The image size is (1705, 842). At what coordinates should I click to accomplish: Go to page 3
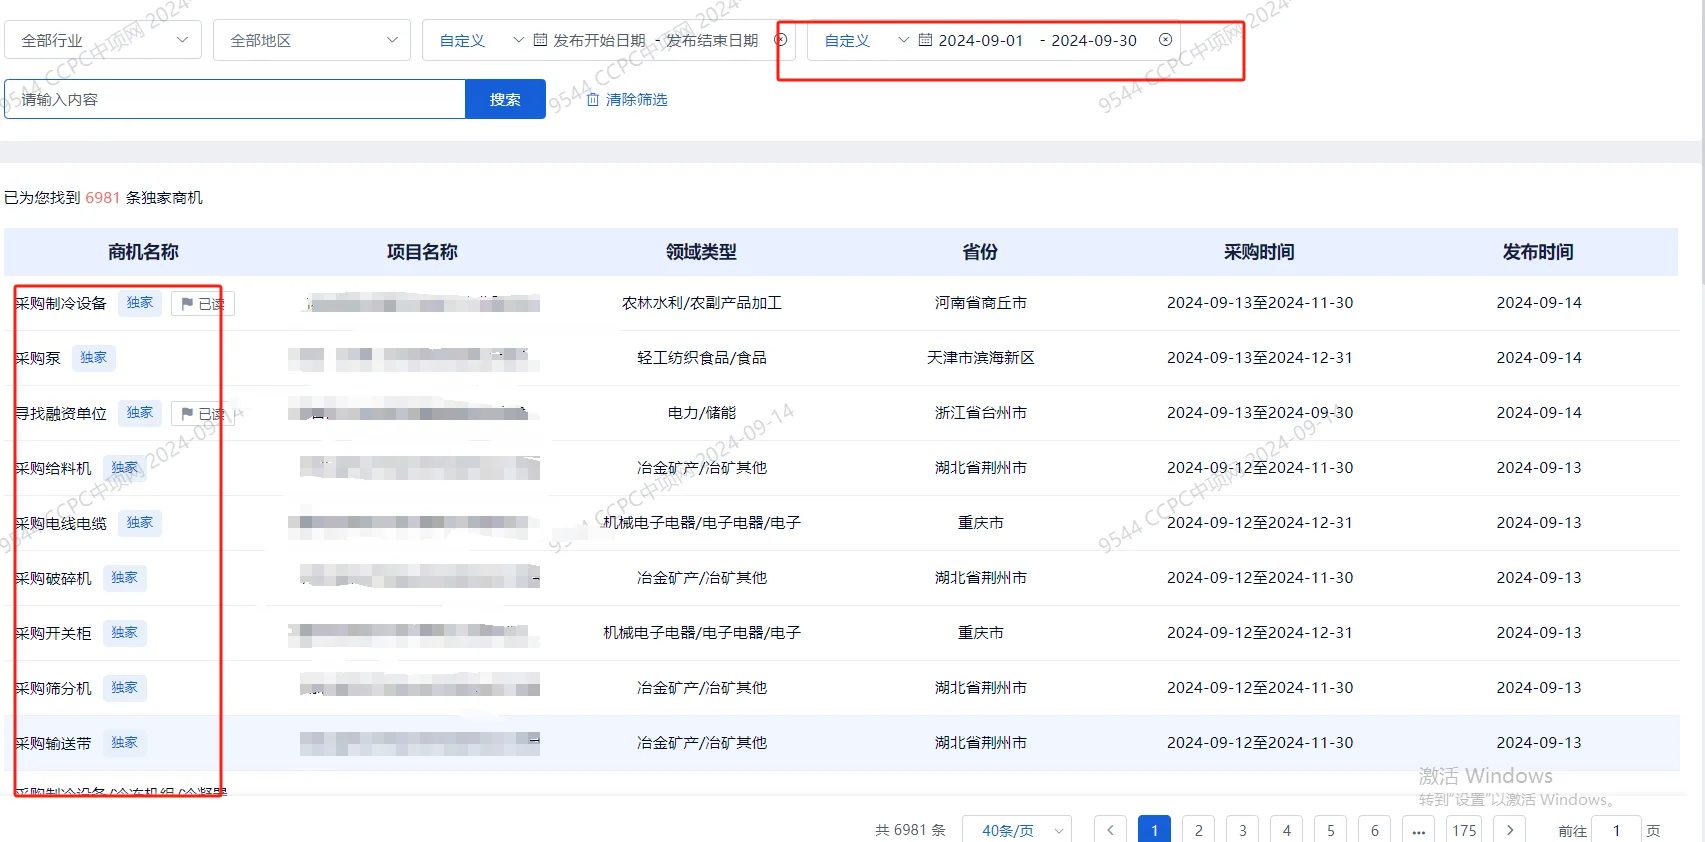click(x=1242, y=830)
